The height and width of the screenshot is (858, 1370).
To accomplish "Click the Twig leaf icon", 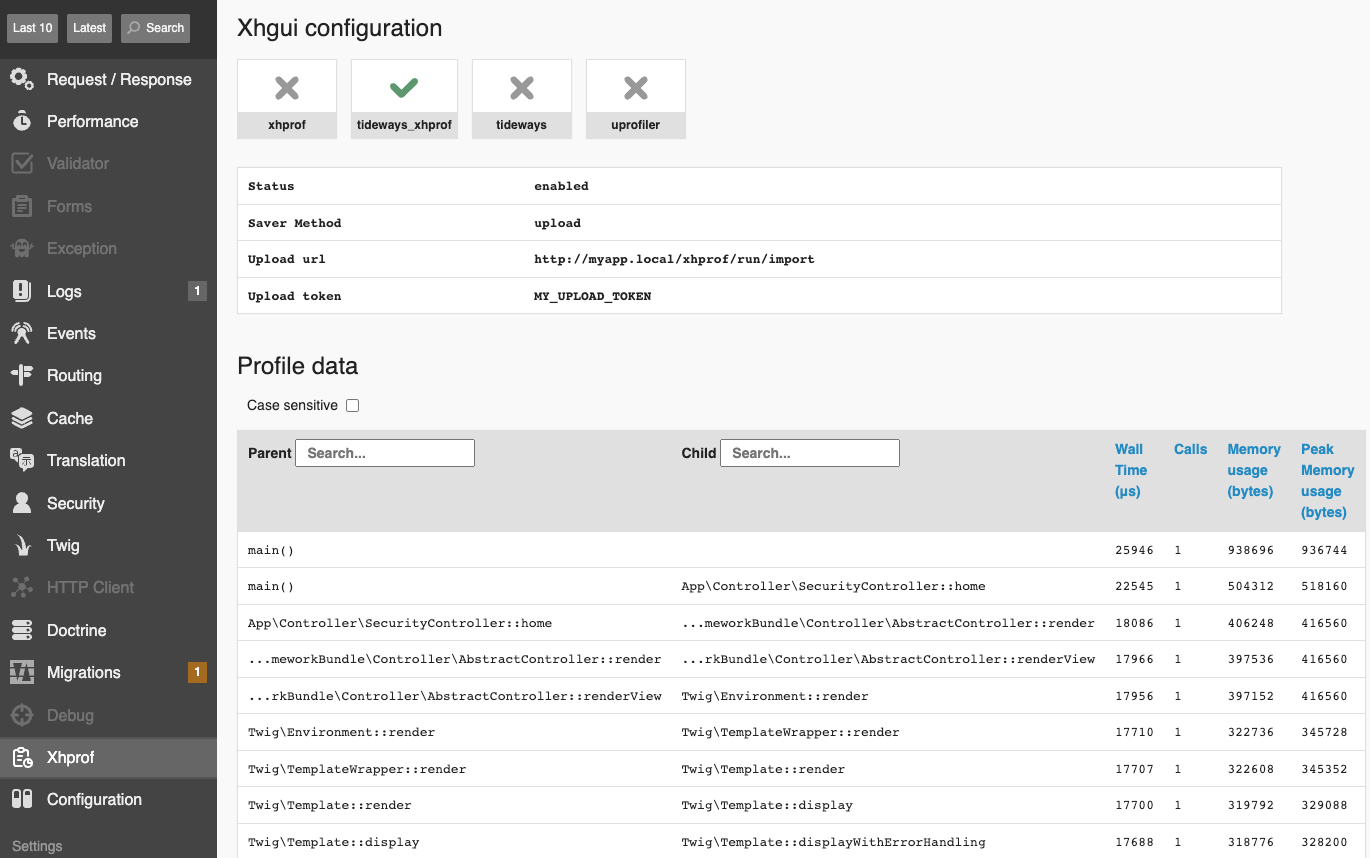I will (x=22, y=545).
